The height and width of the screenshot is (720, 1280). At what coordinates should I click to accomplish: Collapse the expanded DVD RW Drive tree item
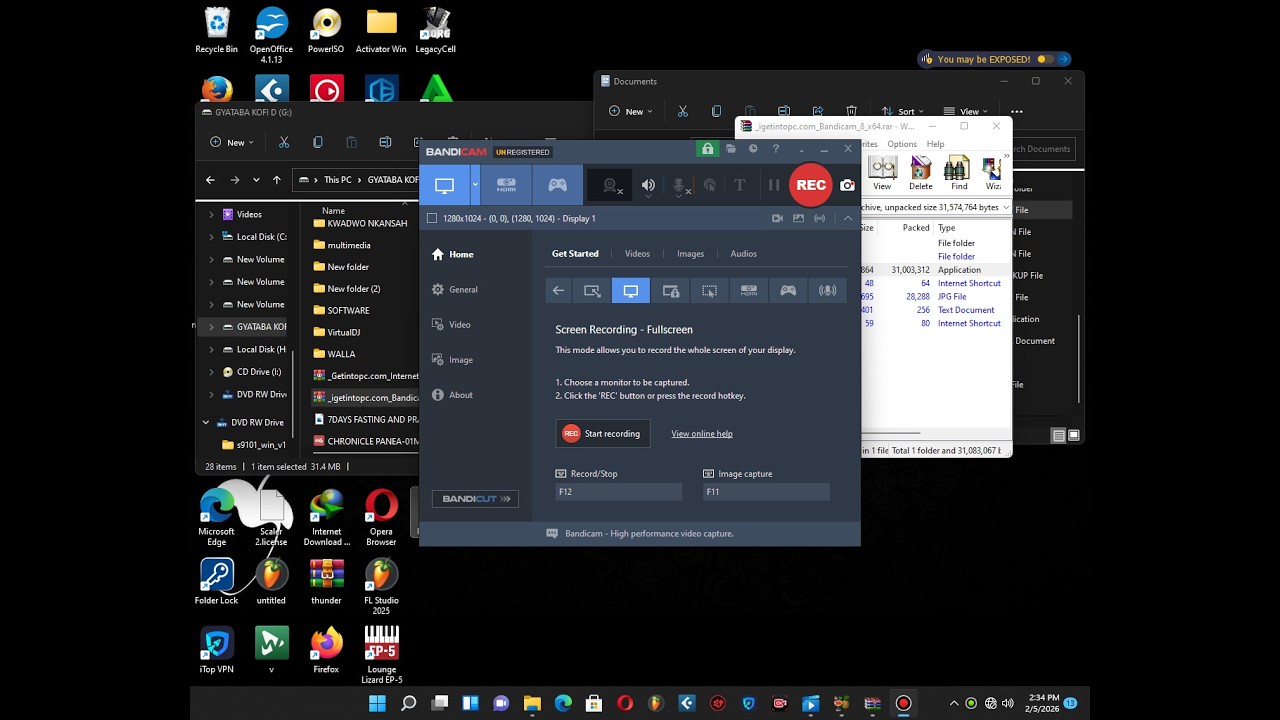(206, 422)
